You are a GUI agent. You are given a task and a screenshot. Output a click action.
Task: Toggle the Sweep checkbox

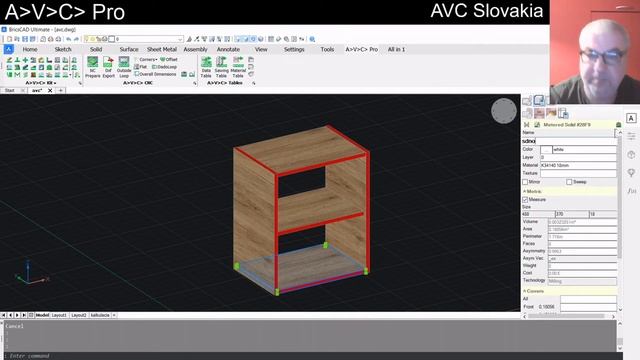569,182
